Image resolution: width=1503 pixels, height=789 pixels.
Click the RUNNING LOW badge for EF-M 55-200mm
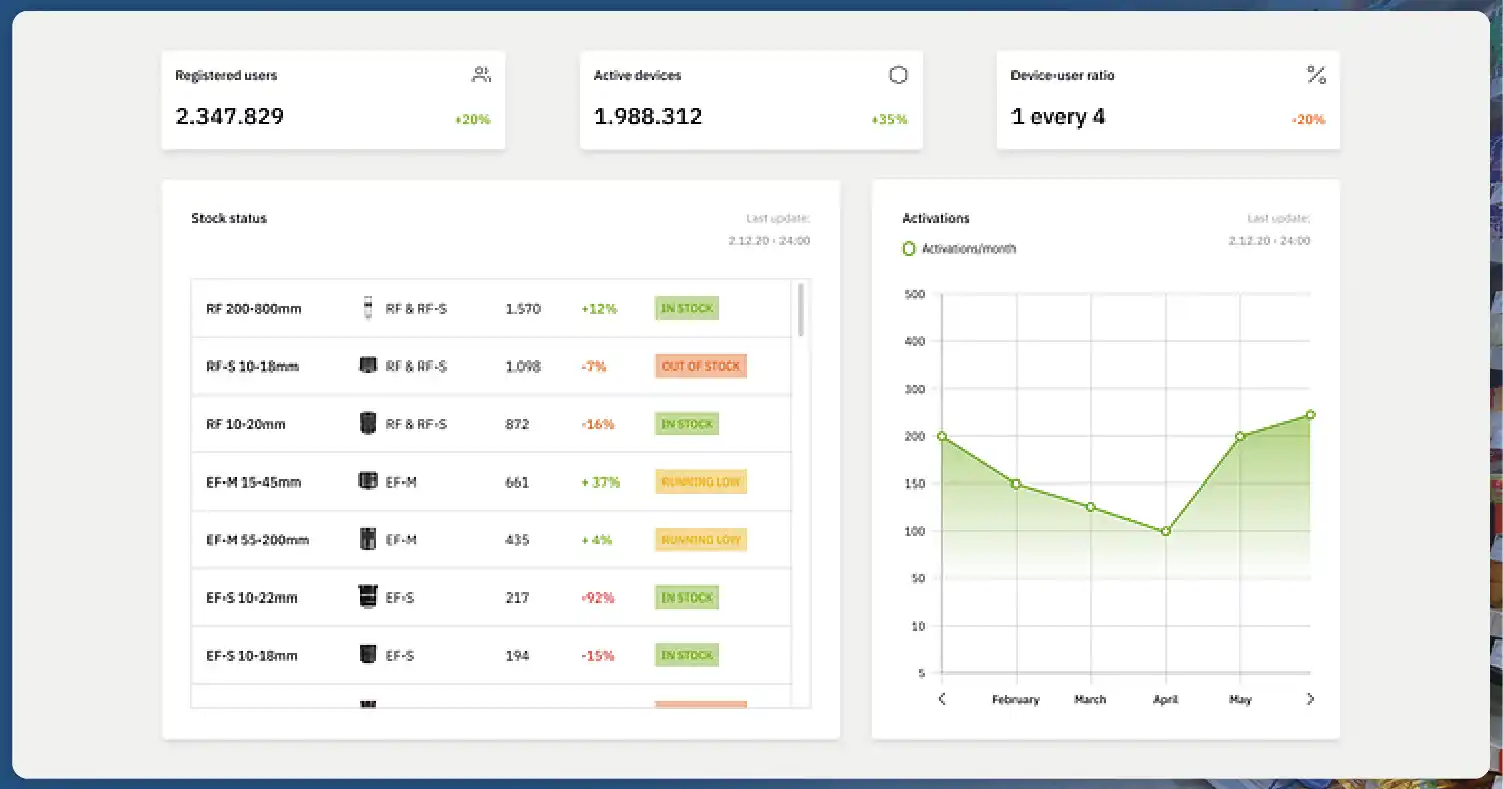click(701, 540)
